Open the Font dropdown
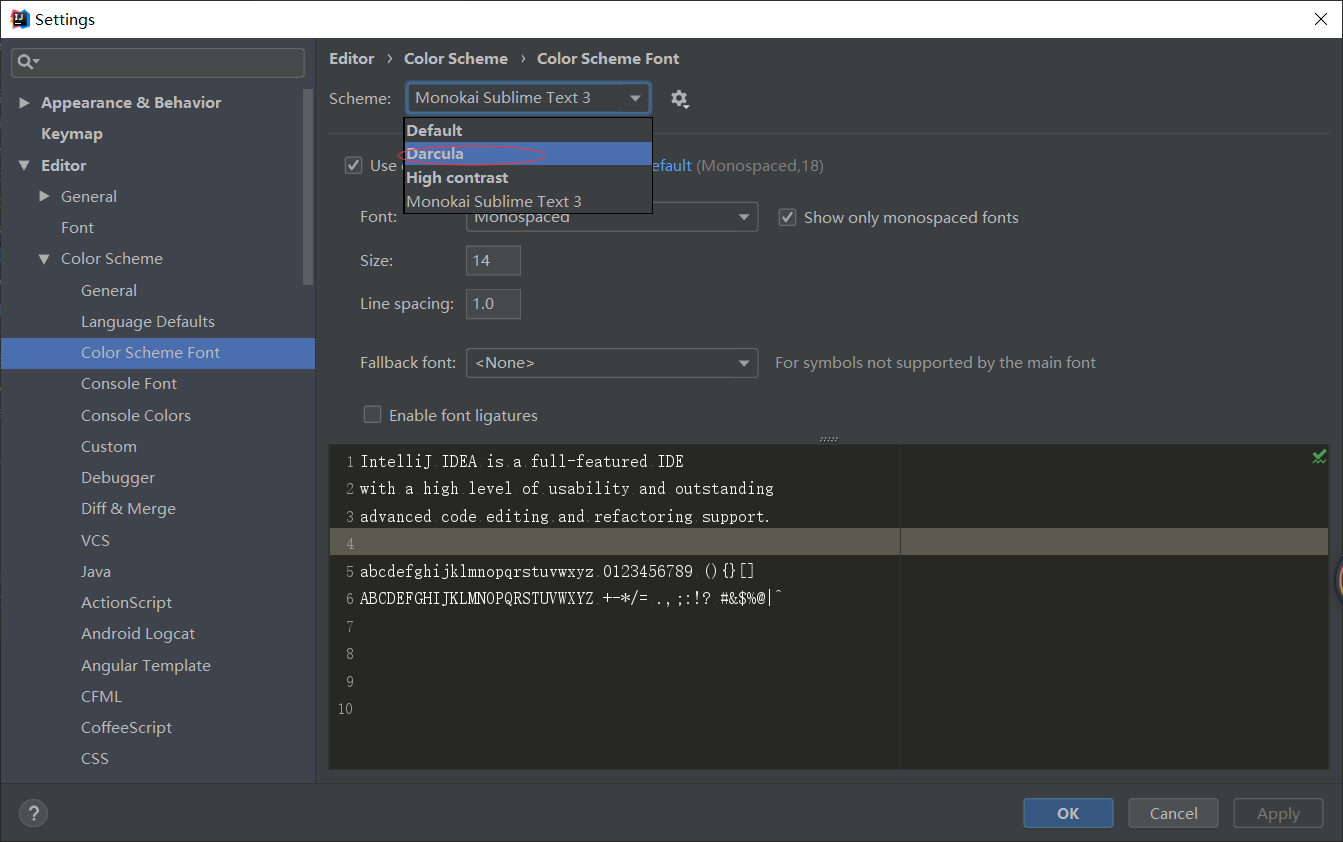Screen dimensions: 1343x842 click(x=612, y=217)
